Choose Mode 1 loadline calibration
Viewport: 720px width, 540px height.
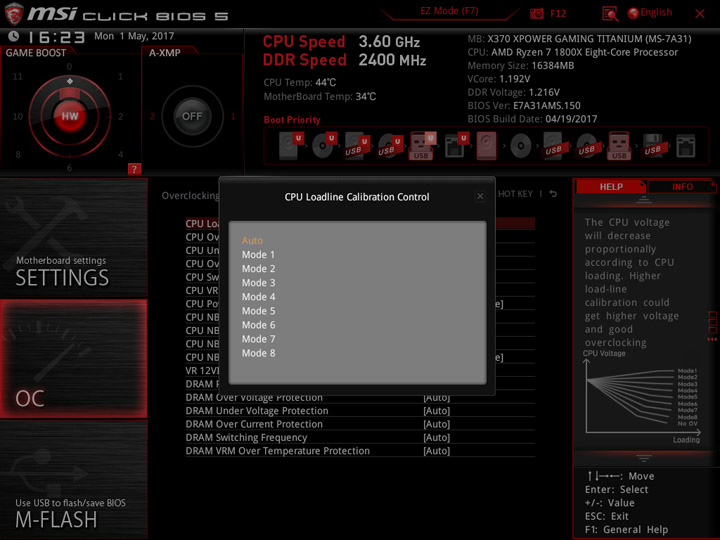tap(259, 254)
